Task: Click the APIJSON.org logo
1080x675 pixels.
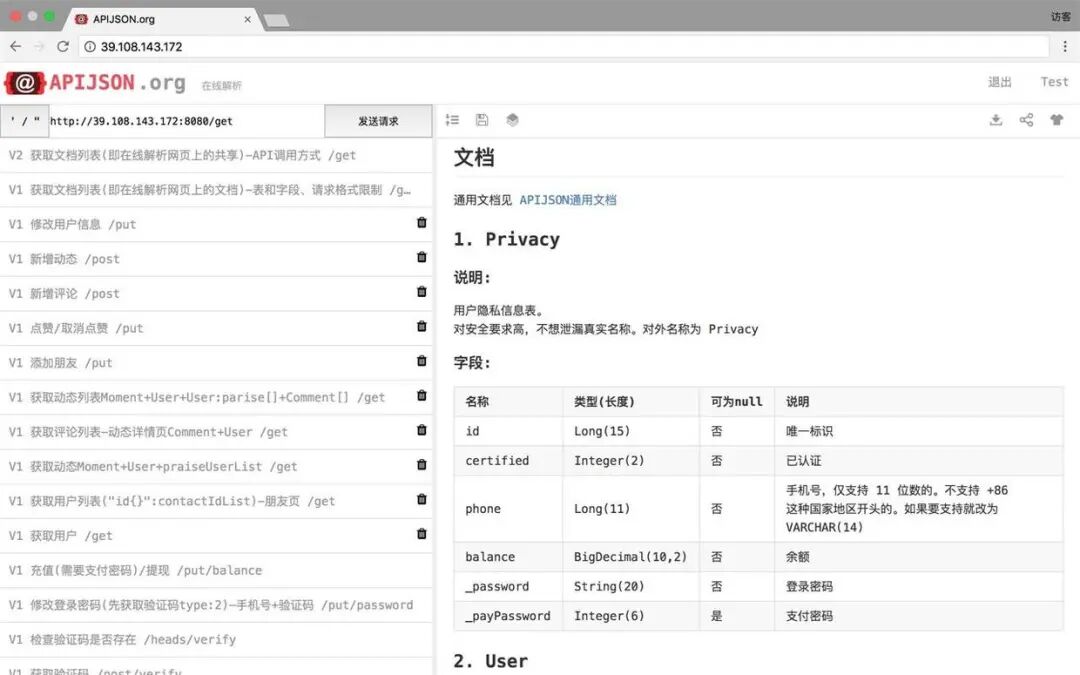Action: 95,82
